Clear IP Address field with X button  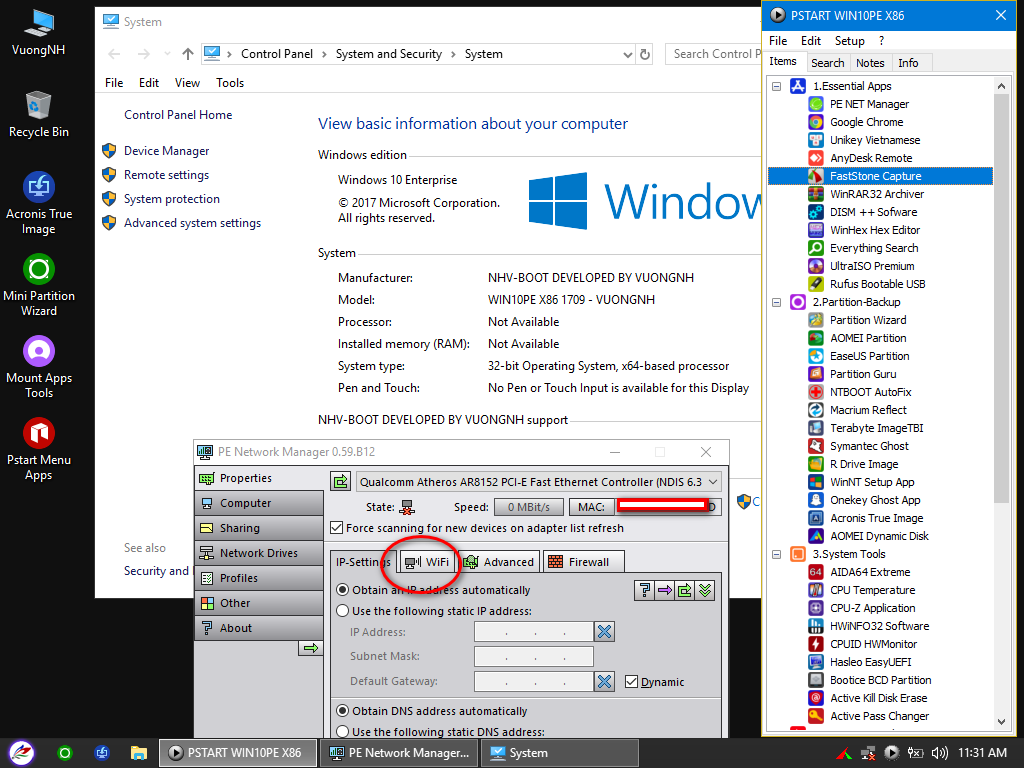click(605, 632)
